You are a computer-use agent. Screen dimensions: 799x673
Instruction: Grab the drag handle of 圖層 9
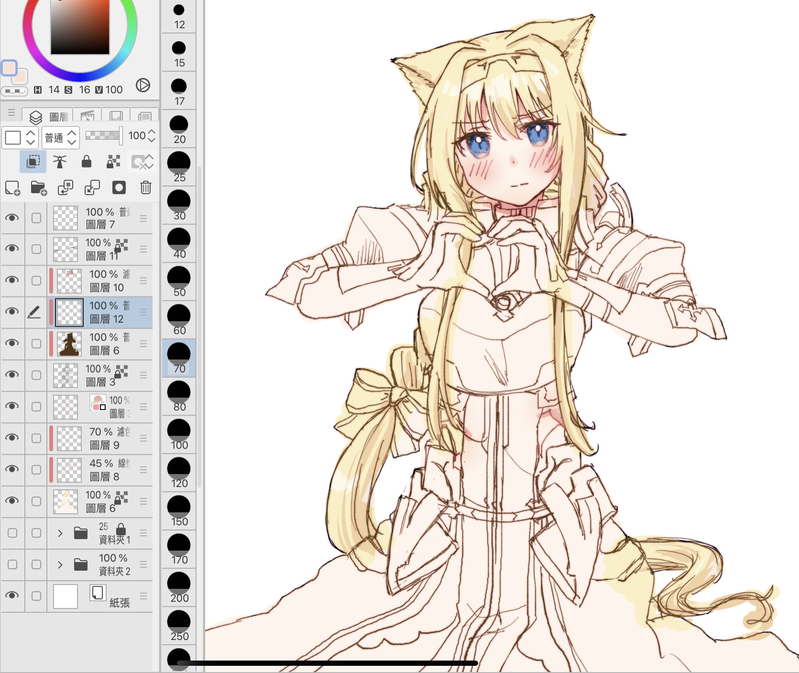click(x=144, y=438)
